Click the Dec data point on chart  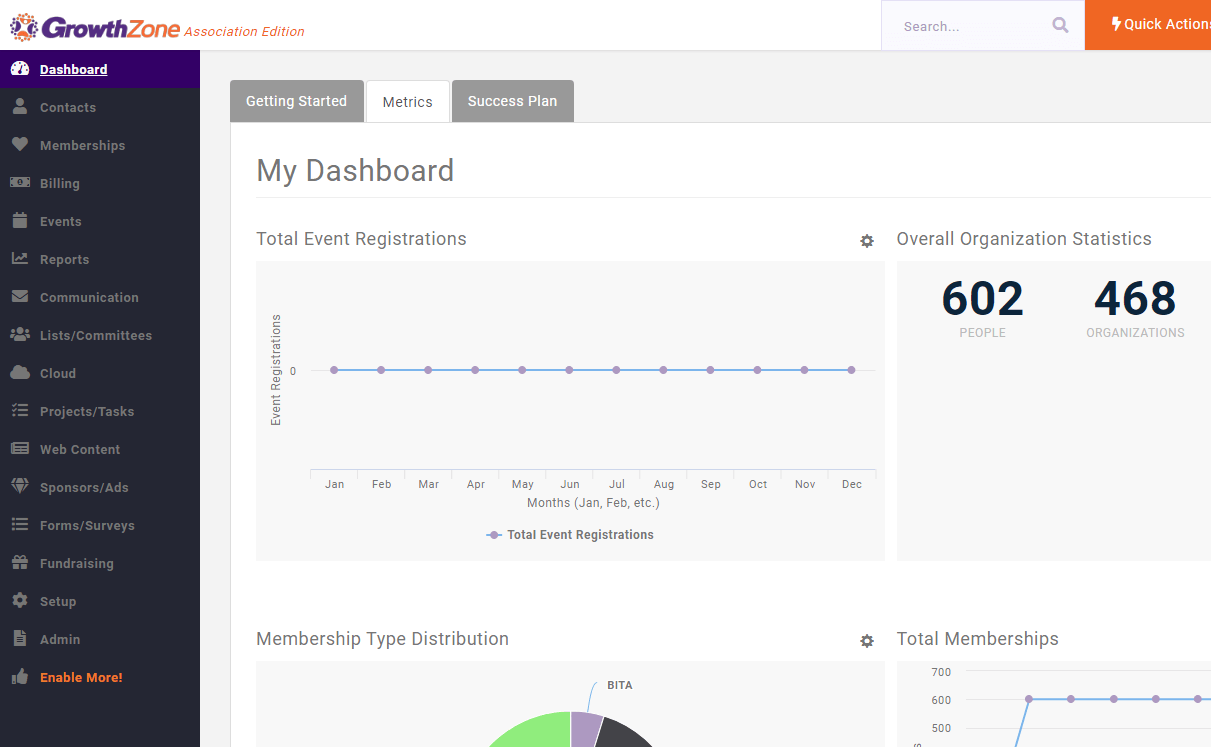click(851, 370)
